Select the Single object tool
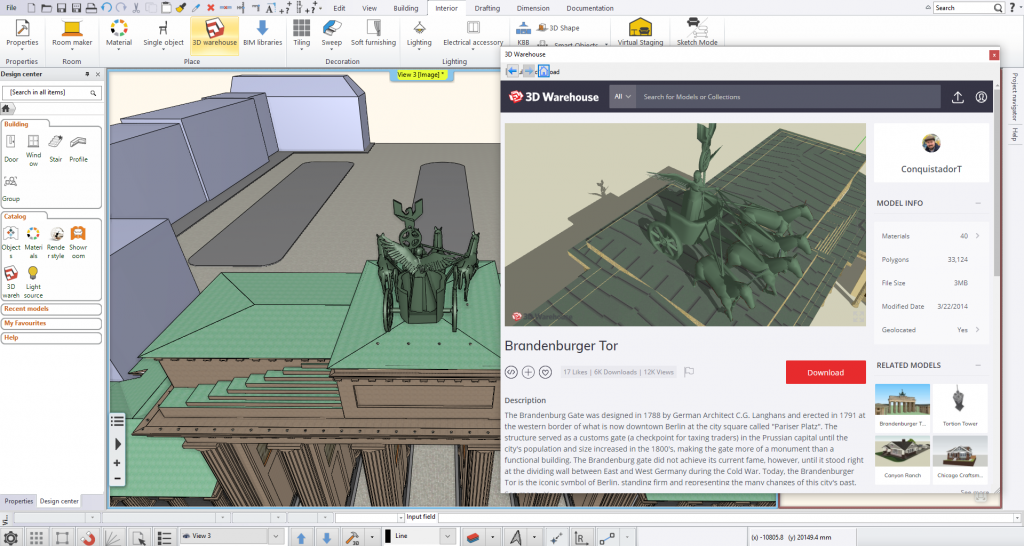The height and width of the screenshot is (546, 1024). tap(163, 33)
